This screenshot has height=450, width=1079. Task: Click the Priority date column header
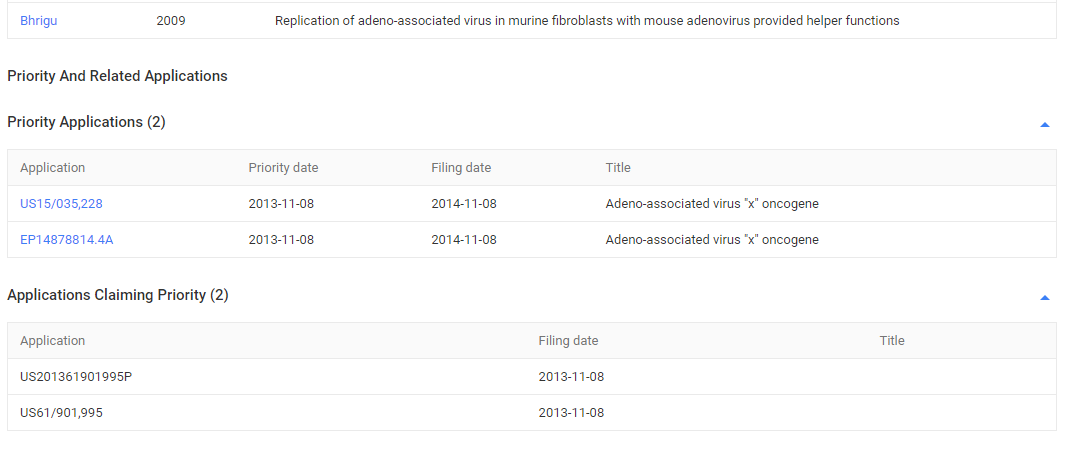pyautogui.click(x=283, y=168)
